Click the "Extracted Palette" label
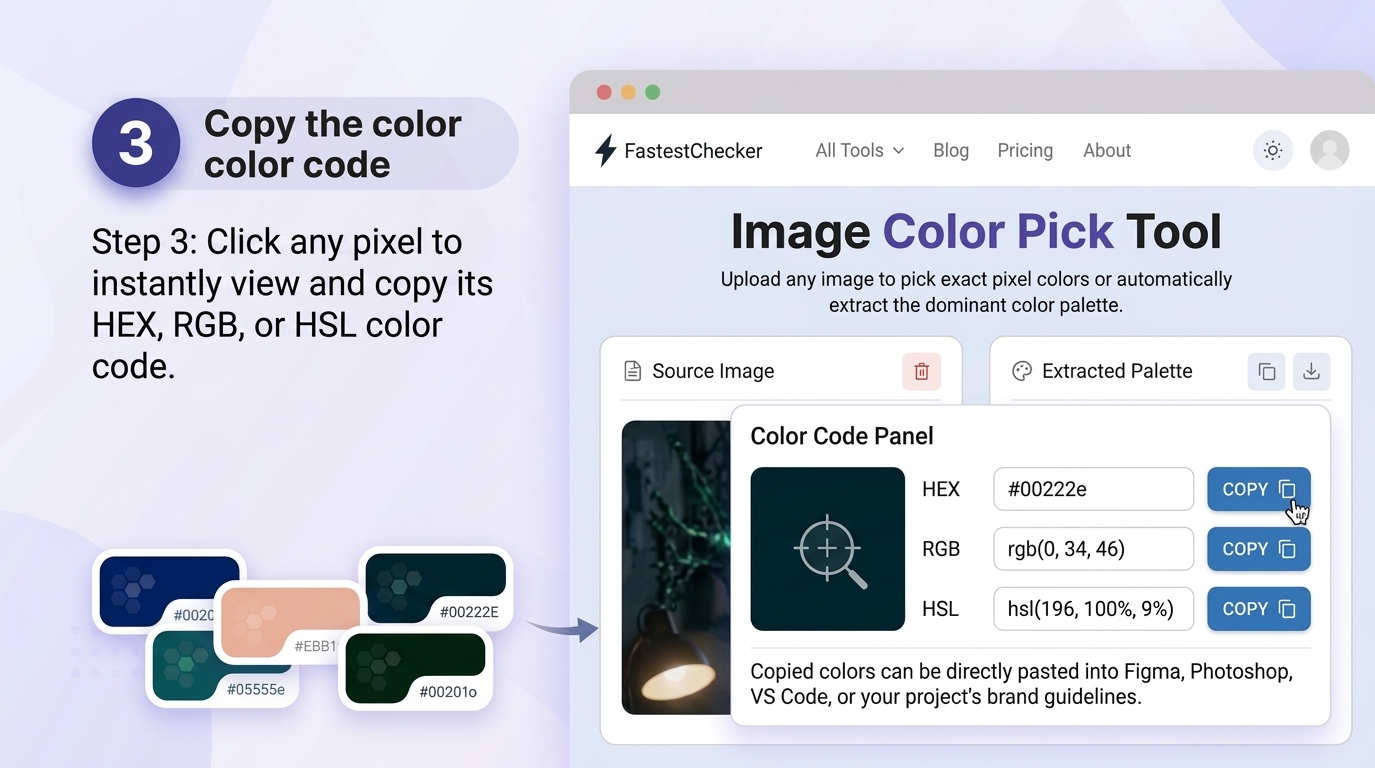The image size is (1375, 768). coord(1117,371)
